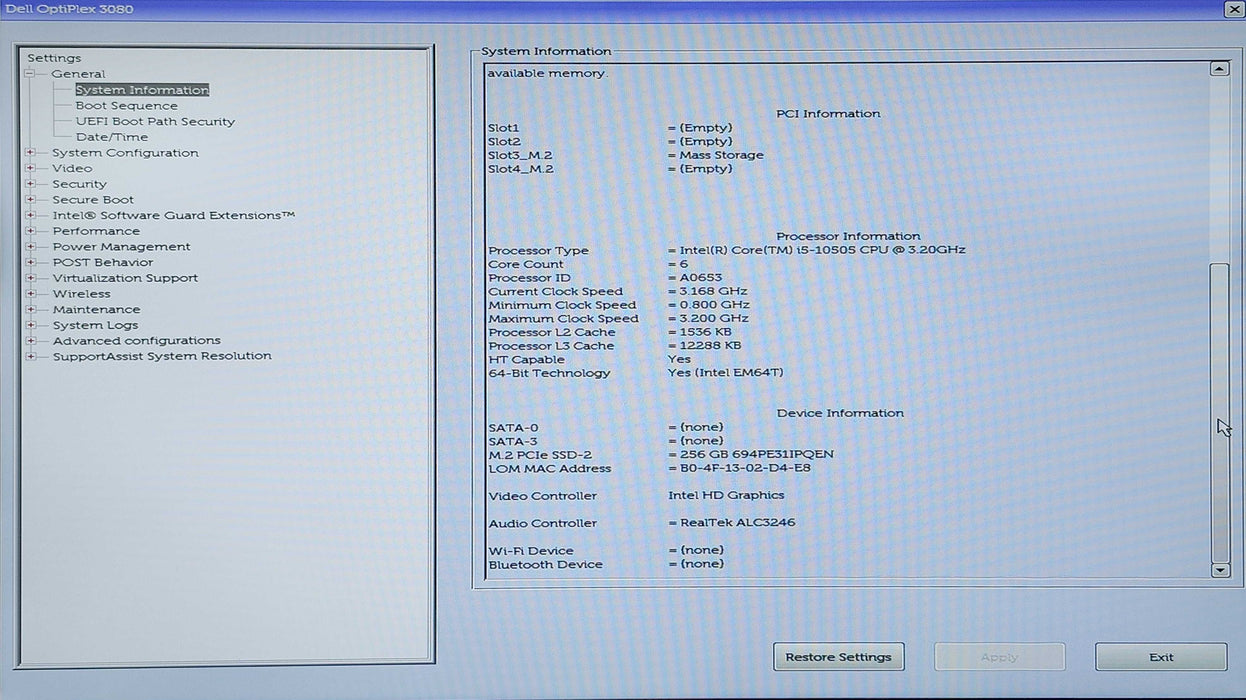Select Virtualization Support label
Viewport: 1246px width, 700px height.
[125, 278]
